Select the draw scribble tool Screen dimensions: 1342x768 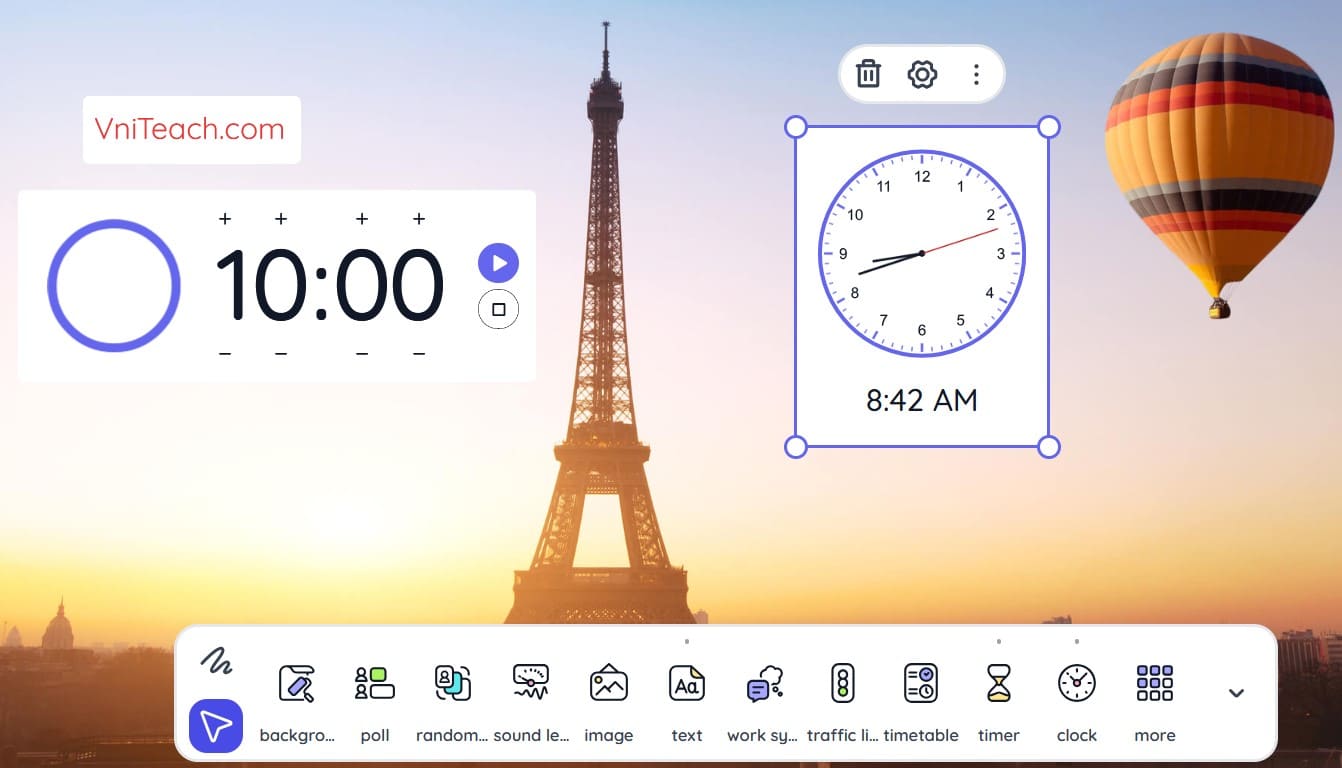pyautogui.click(x=216, y=660)
